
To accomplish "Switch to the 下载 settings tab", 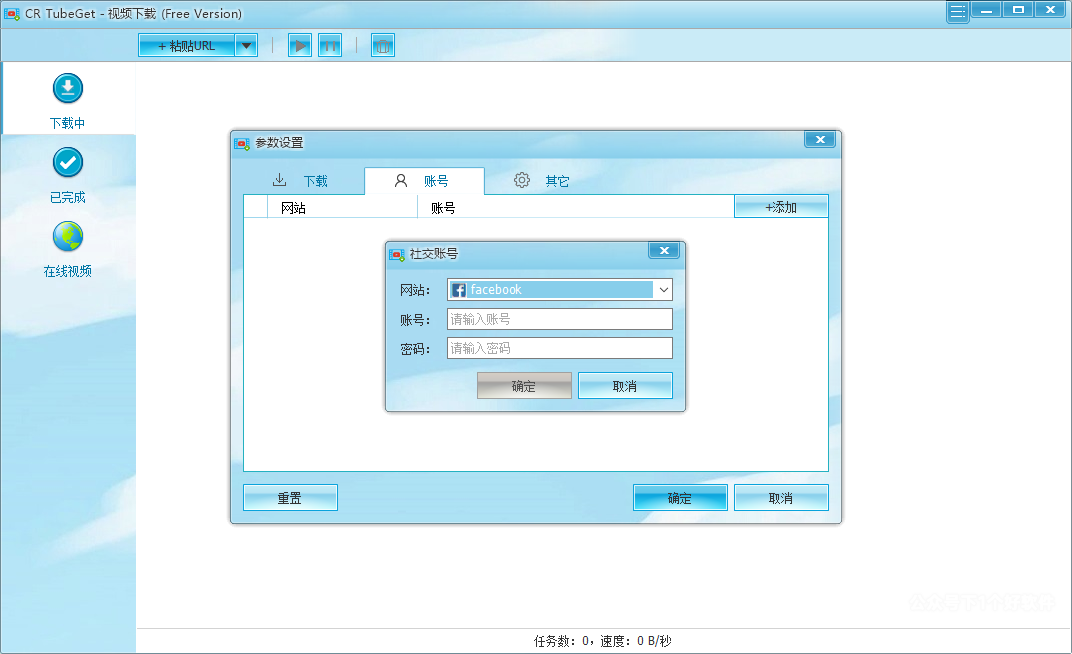I will coord(302,180).
